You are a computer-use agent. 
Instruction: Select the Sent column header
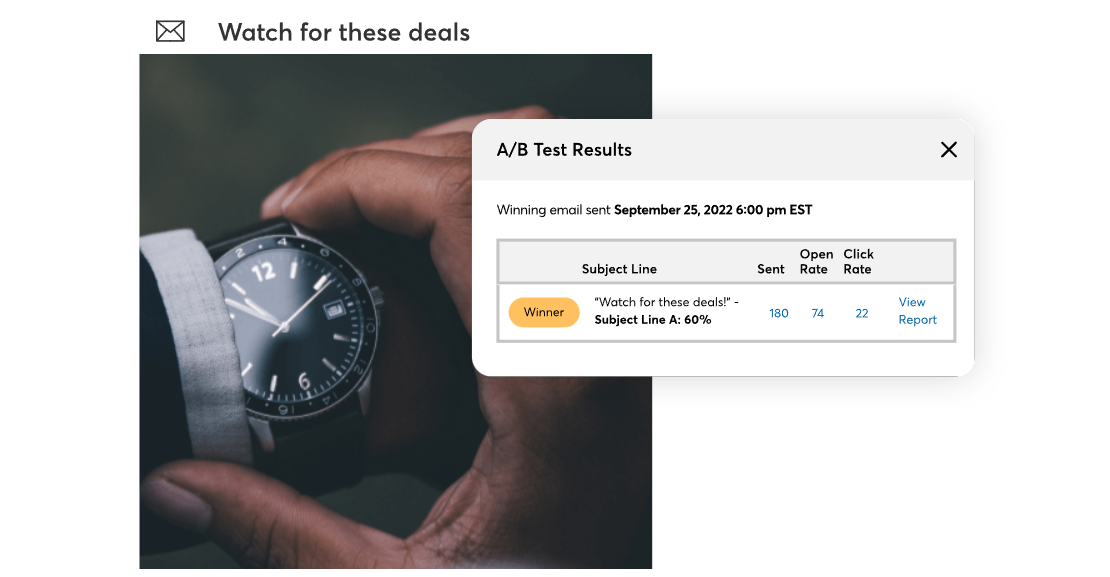point(771,269)
